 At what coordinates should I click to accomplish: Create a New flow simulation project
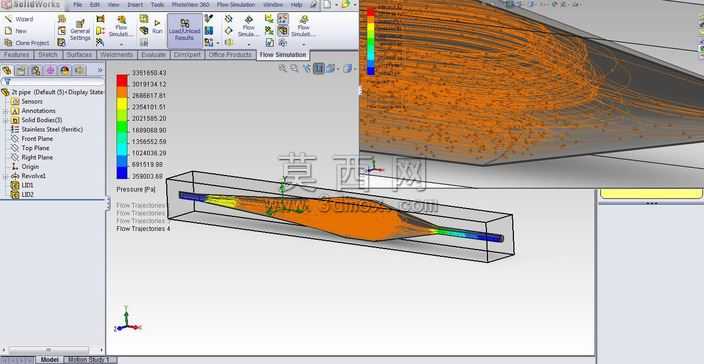16,31
